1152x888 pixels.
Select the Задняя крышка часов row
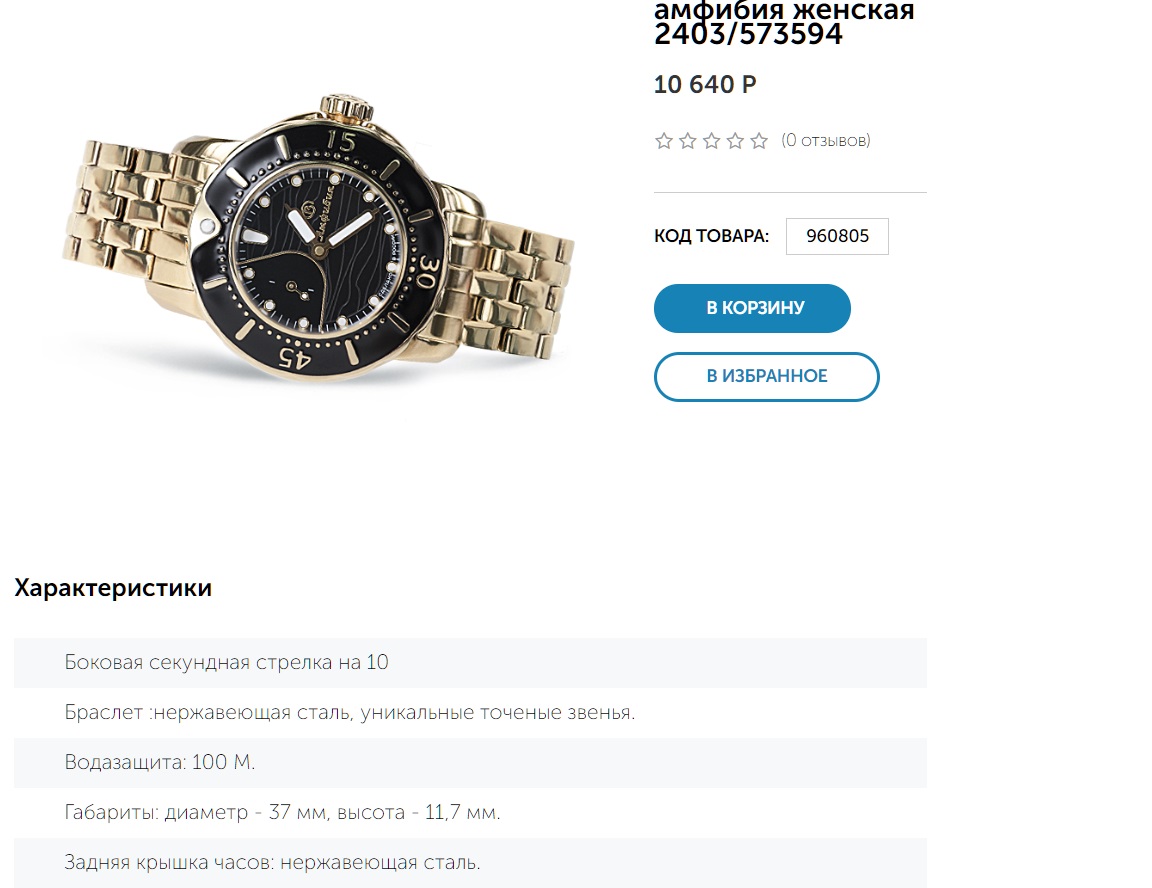(x=470, y=862)
